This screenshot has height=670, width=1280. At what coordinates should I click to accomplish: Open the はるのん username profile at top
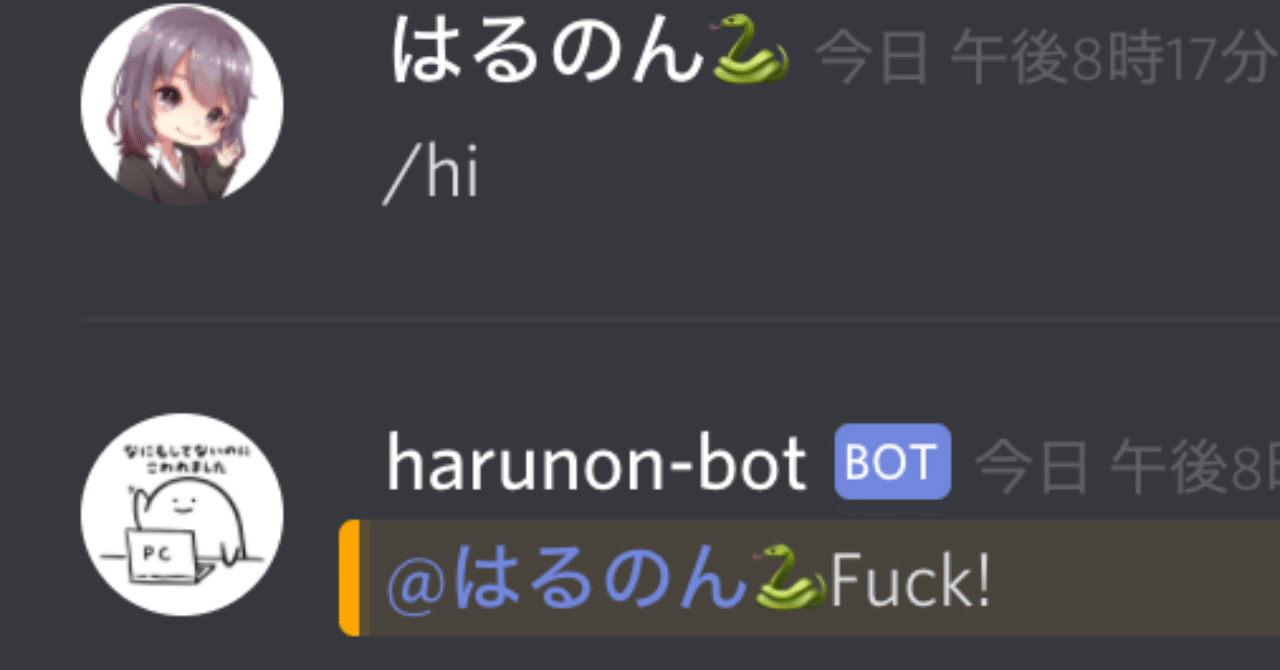(547, 50)
